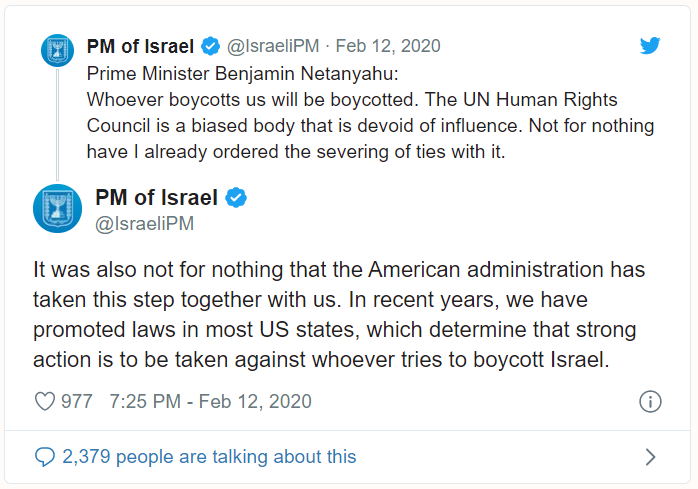Click PM of Israel name in parent tweet
Image resolution: width=698 pixels, height=489 pixels.
[140, 46]
